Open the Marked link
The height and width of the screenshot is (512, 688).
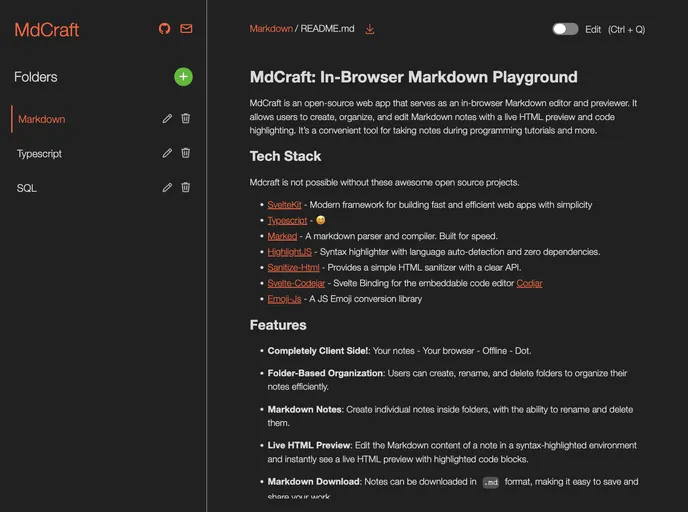[x=282, y=236]
